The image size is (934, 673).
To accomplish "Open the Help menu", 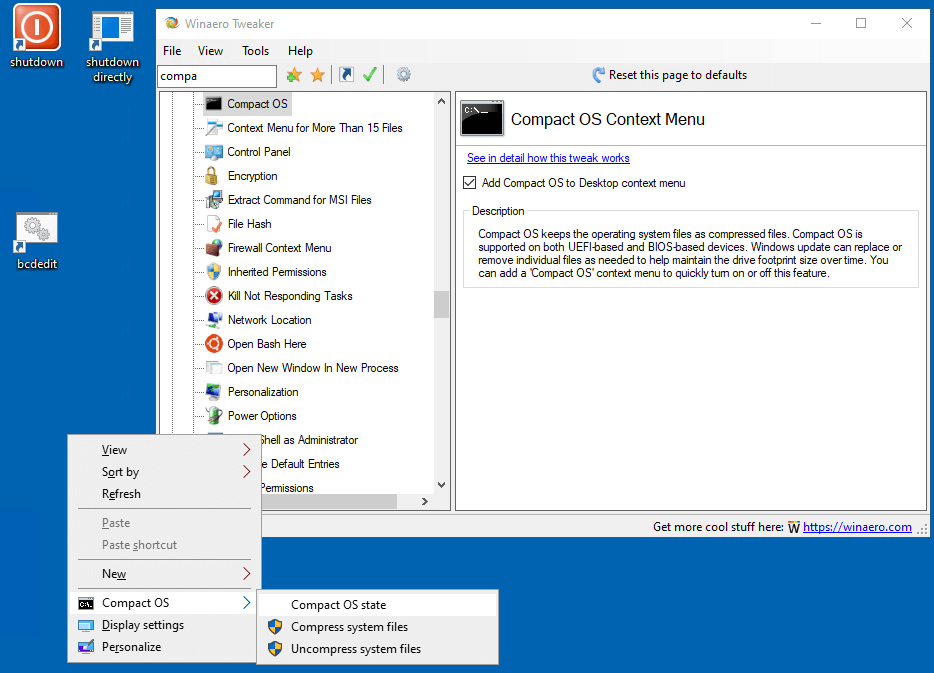I will 300,51.
